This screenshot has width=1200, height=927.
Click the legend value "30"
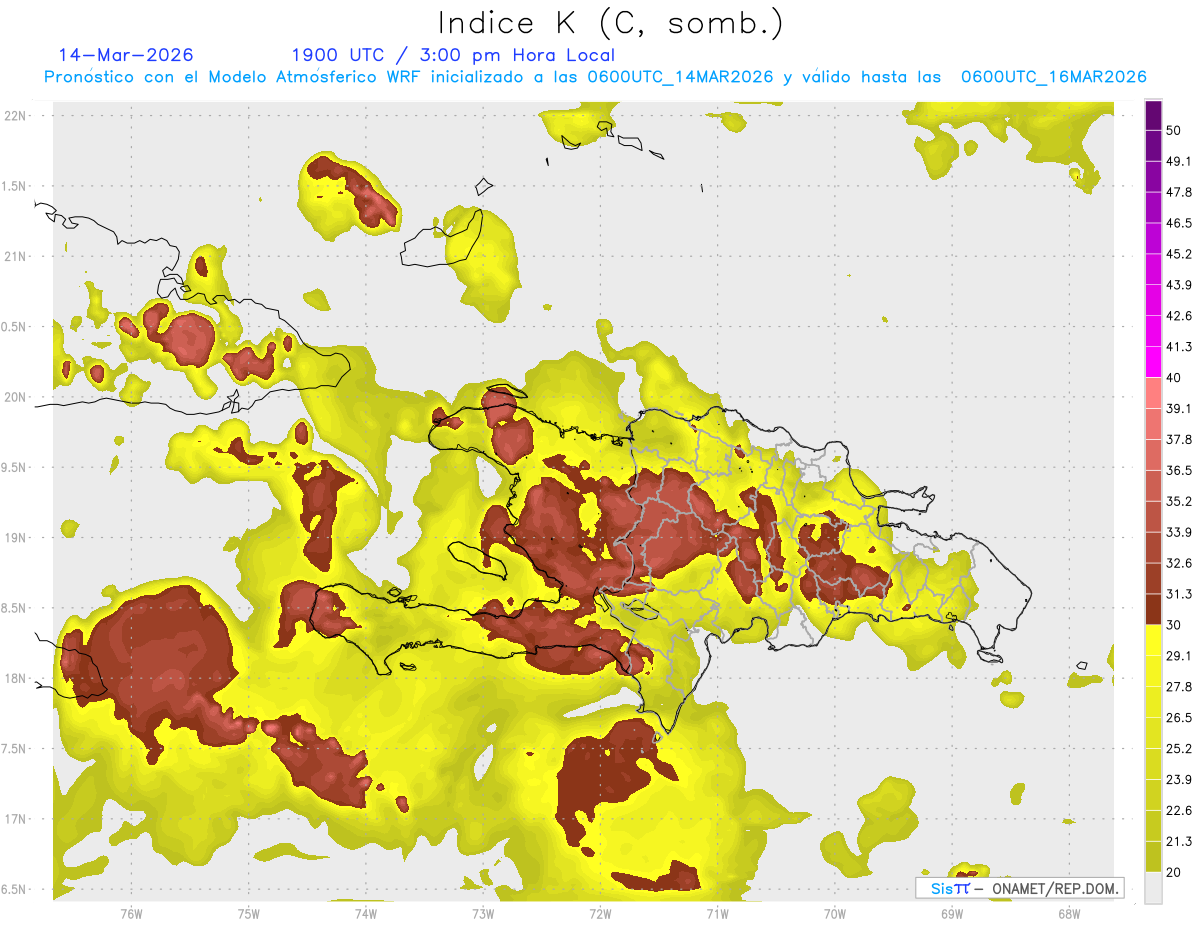pyautogui.click(x=1175, y=625)
